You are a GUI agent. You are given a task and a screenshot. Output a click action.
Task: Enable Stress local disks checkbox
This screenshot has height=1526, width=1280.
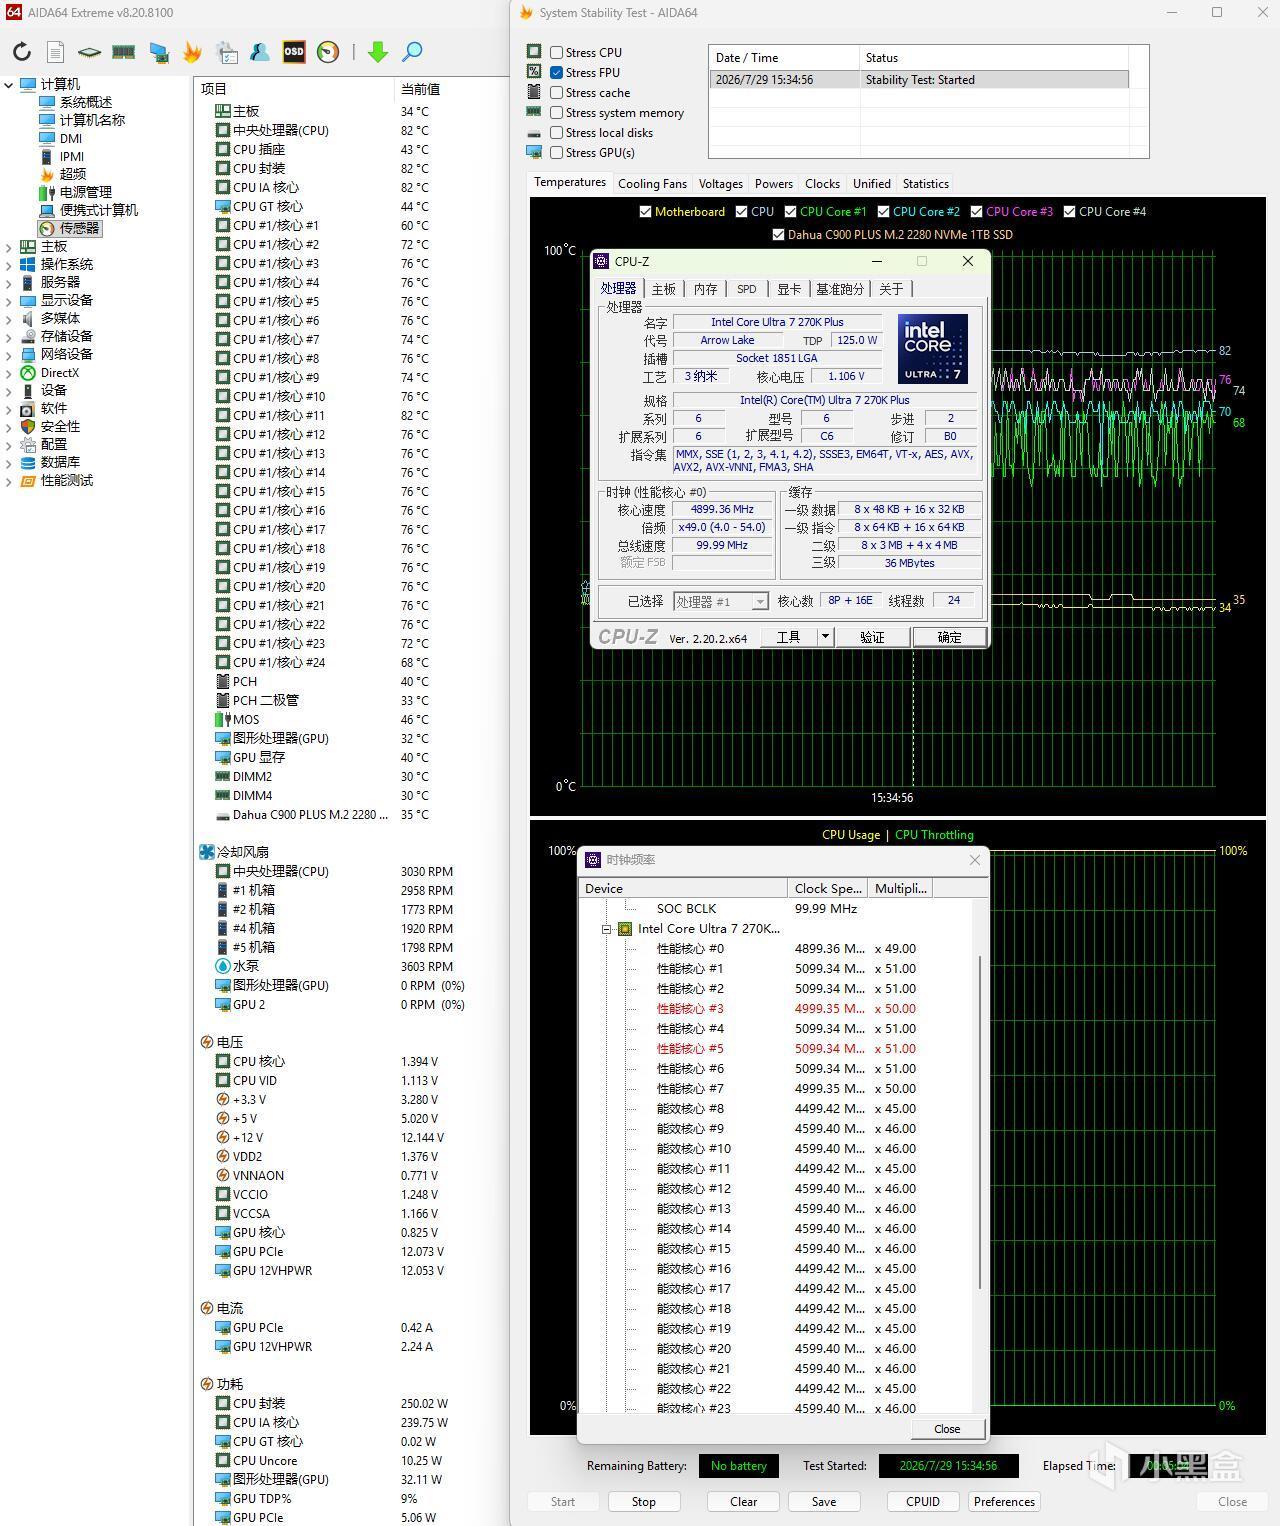(557, 133)
